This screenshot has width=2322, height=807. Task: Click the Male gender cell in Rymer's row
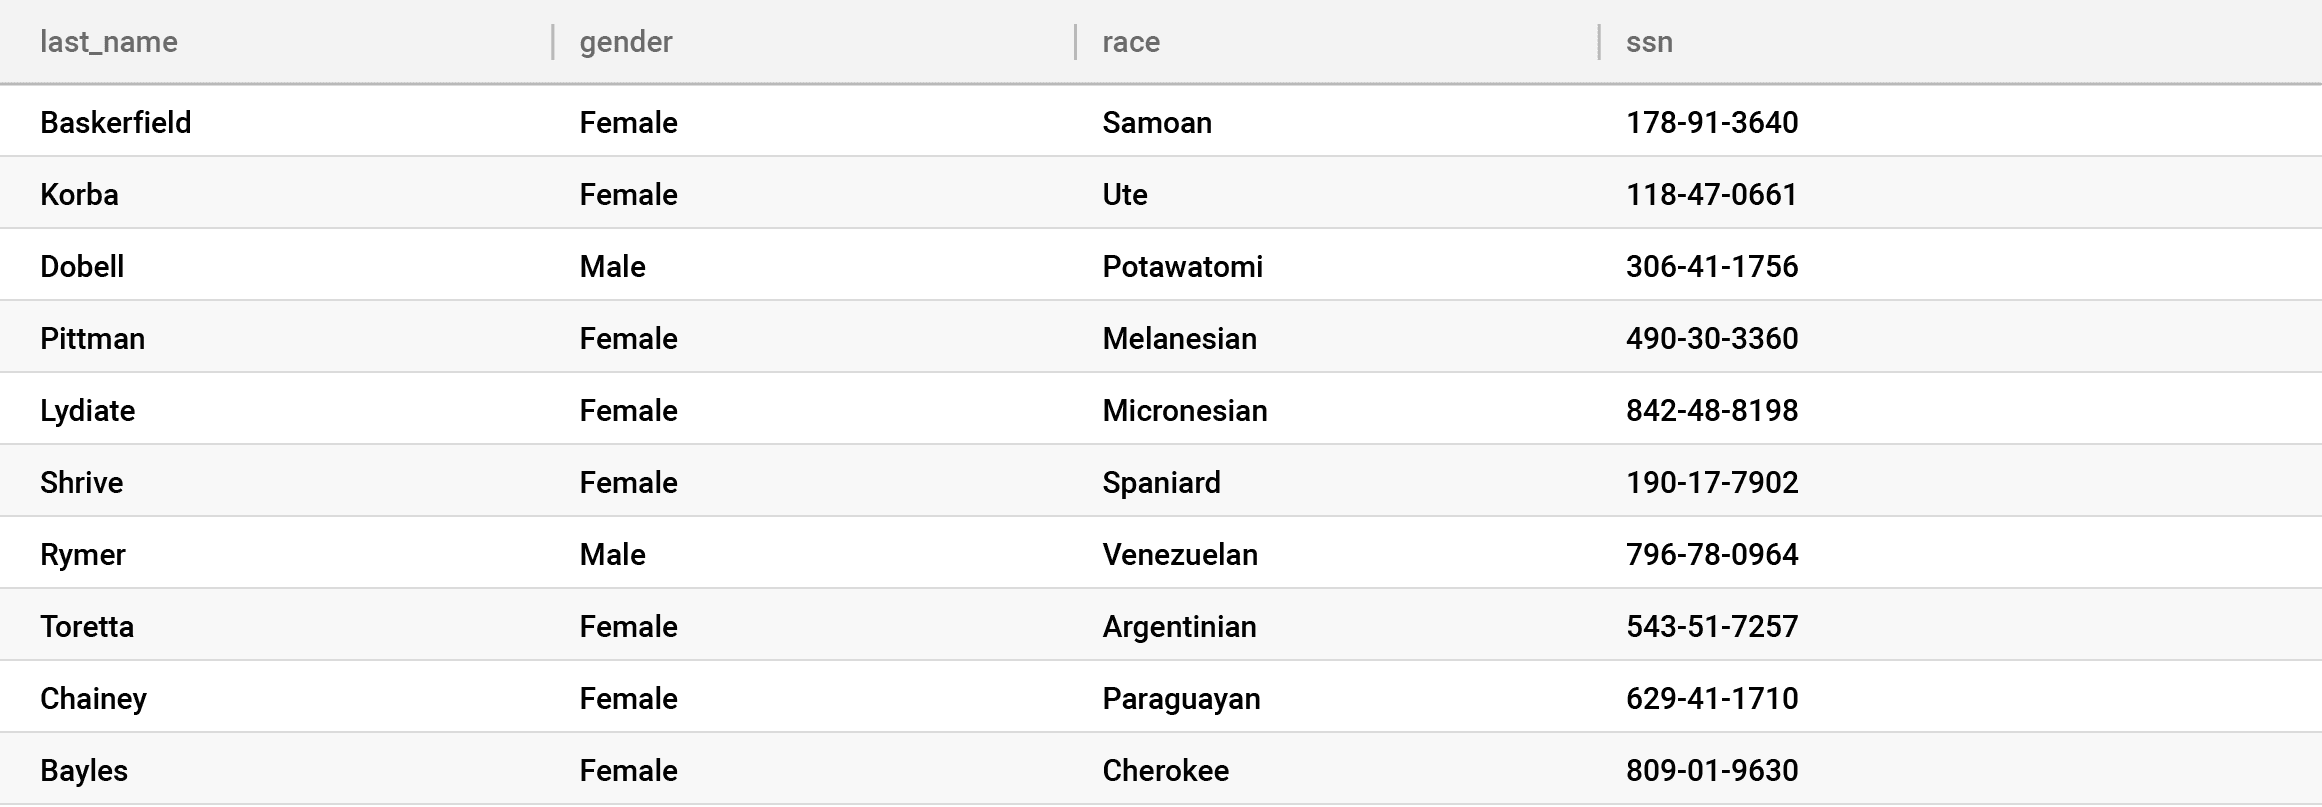[612, 554]
